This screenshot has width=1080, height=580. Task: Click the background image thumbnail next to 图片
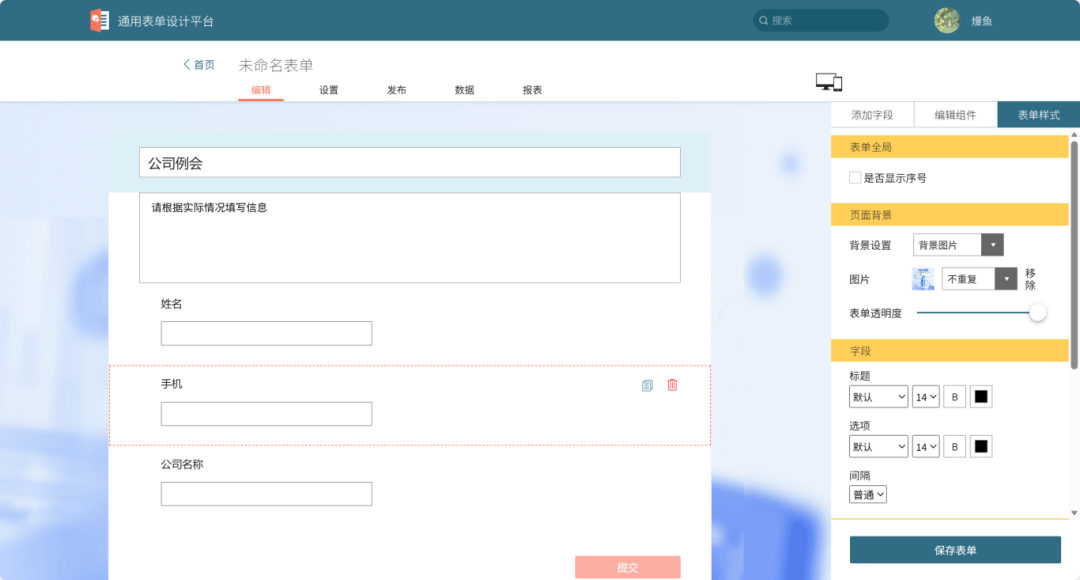pos(922,278)
